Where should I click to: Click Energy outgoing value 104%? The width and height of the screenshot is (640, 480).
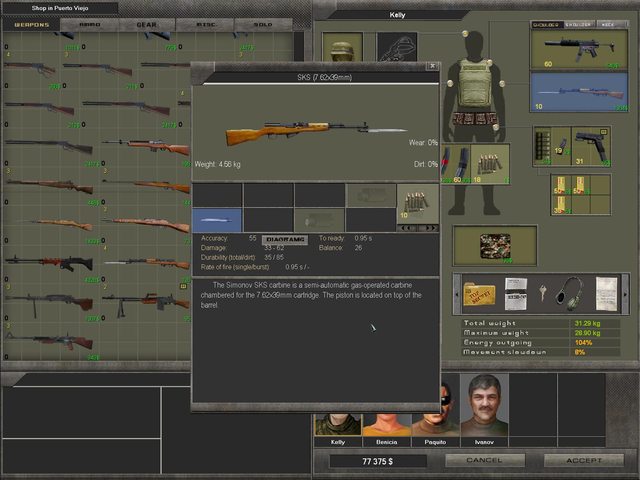click(583, 343)
